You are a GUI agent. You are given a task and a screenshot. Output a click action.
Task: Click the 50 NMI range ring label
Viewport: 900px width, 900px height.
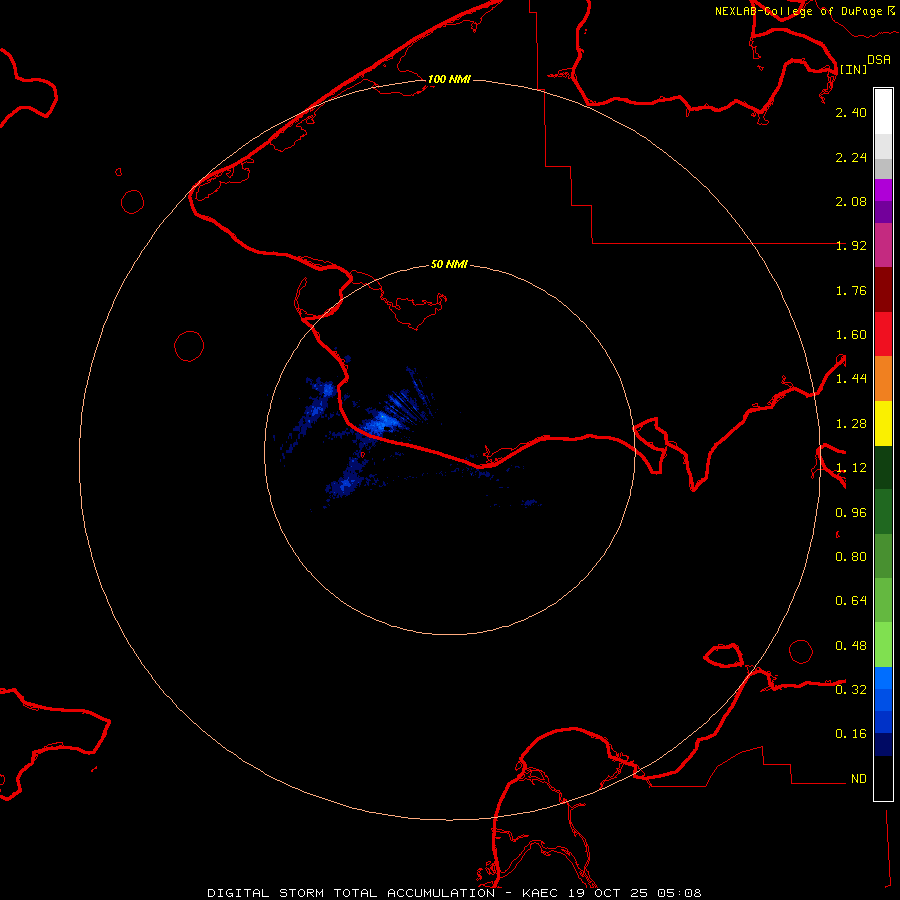[x=449, y=264]
